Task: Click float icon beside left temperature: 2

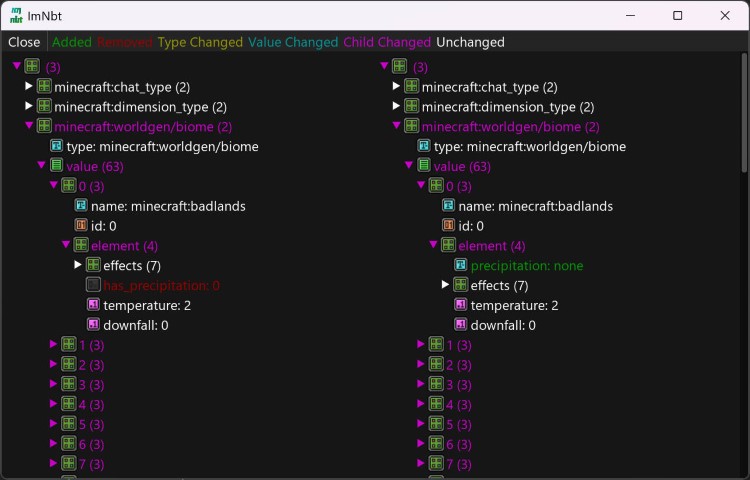Action: (x=93, y=304)
